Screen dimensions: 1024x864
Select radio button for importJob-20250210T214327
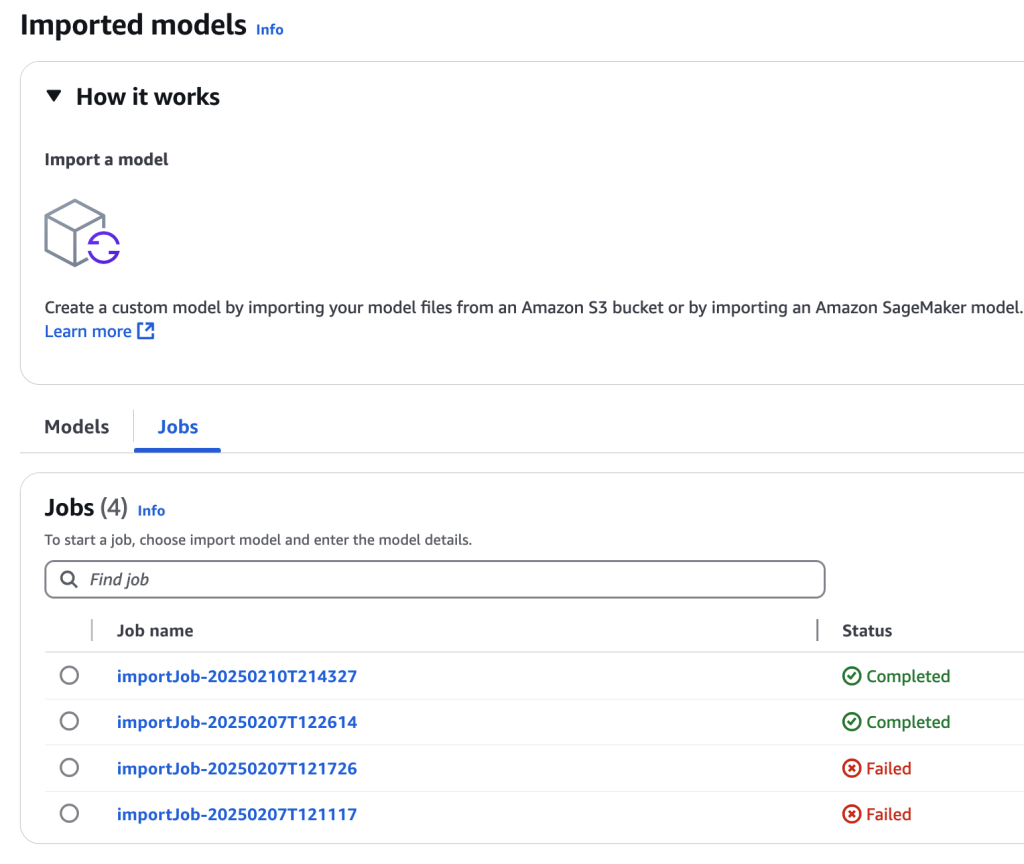(69, 676)
